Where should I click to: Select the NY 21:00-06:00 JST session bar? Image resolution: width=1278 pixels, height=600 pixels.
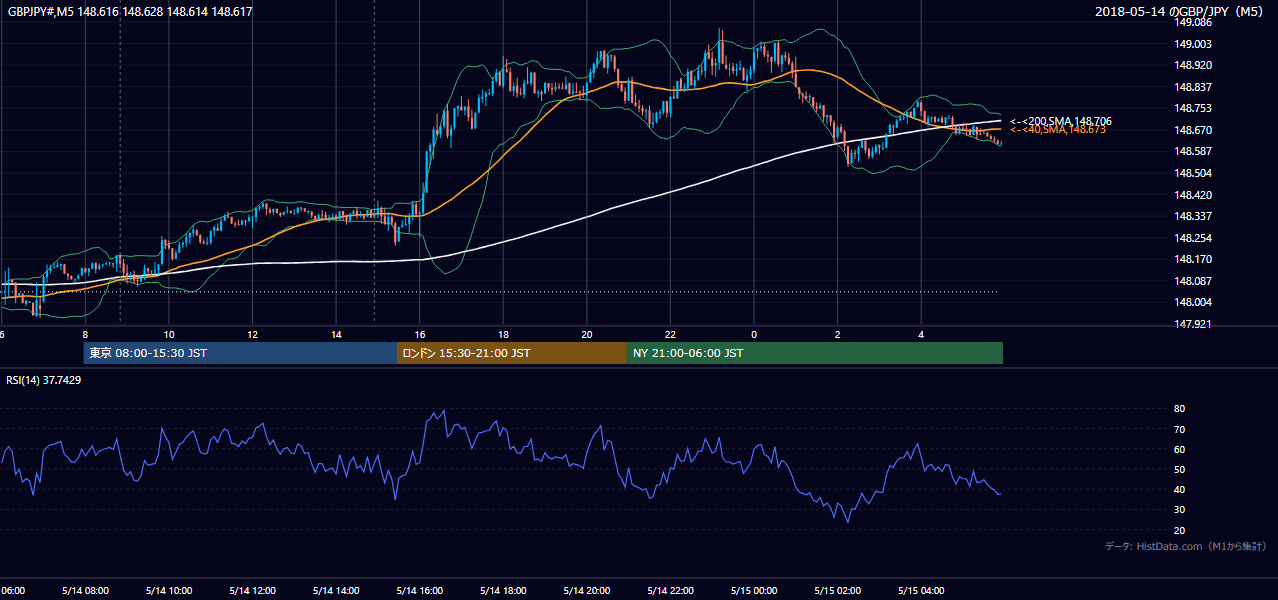point(814,353)
